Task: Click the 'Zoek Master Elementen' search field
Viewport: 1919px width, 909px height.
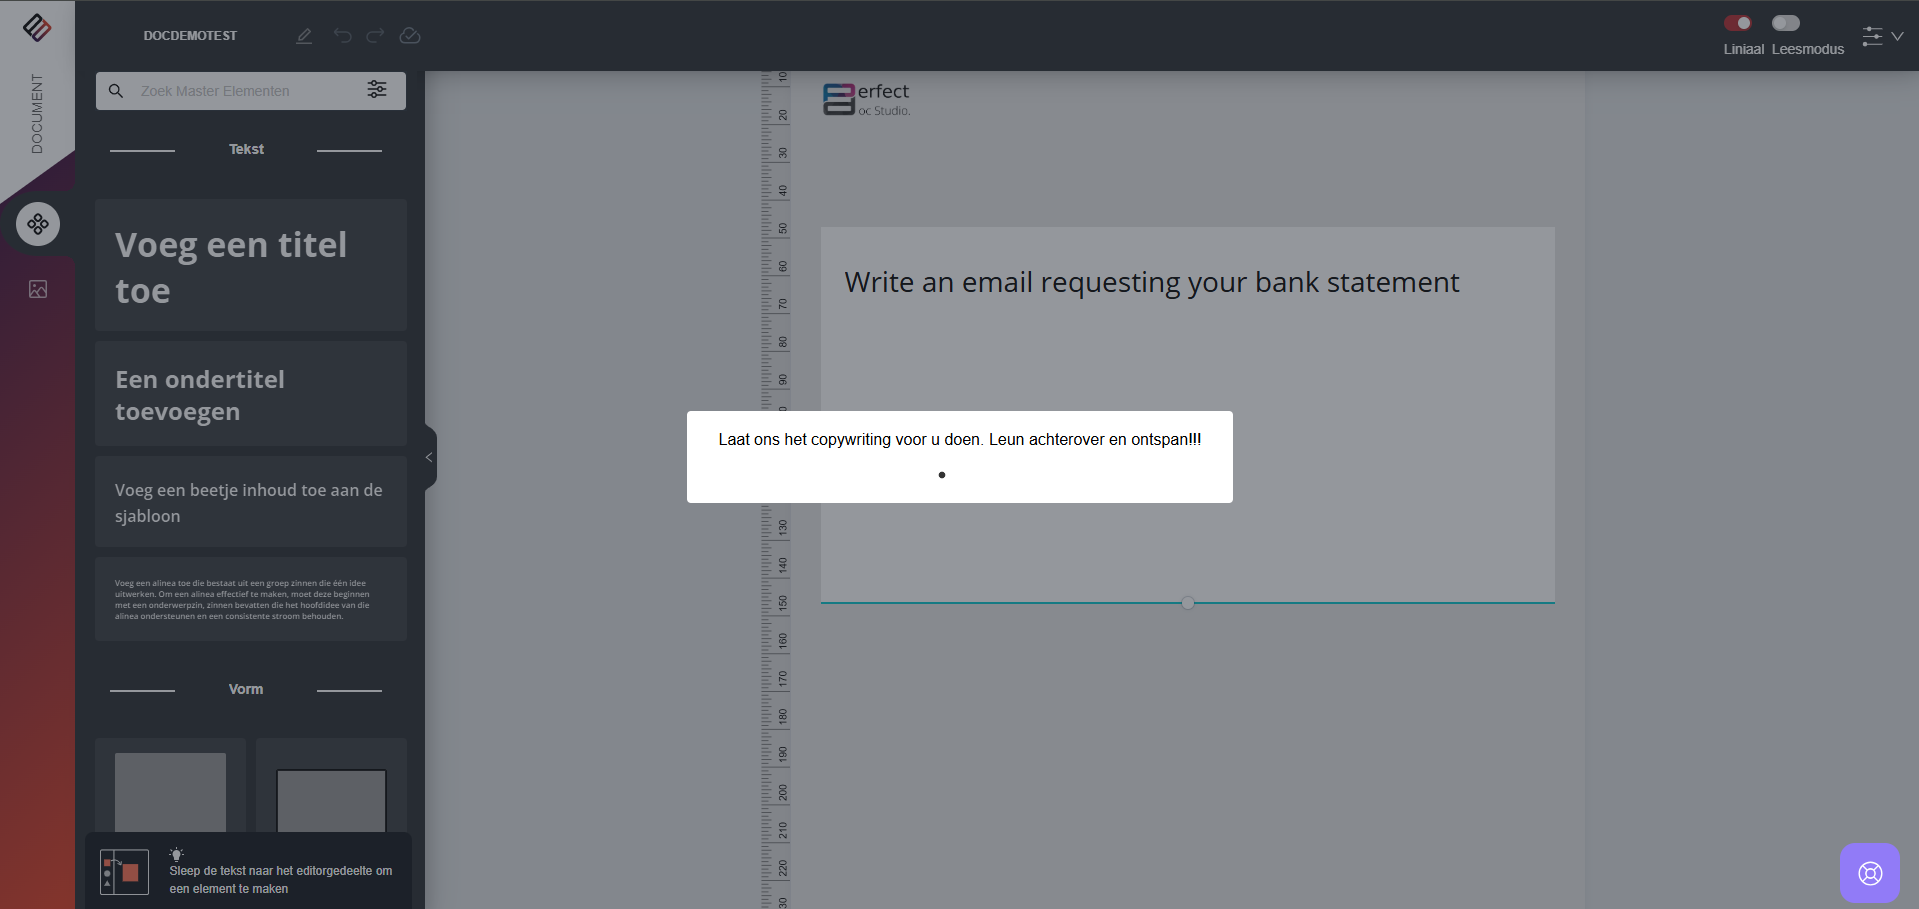Action: (x=245, y=91)
